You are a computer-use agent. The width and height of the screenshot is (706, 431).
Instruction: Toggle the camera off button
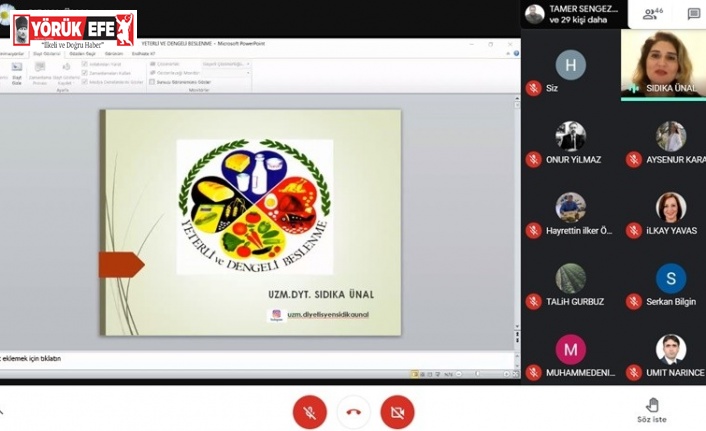tap(397, 411)
